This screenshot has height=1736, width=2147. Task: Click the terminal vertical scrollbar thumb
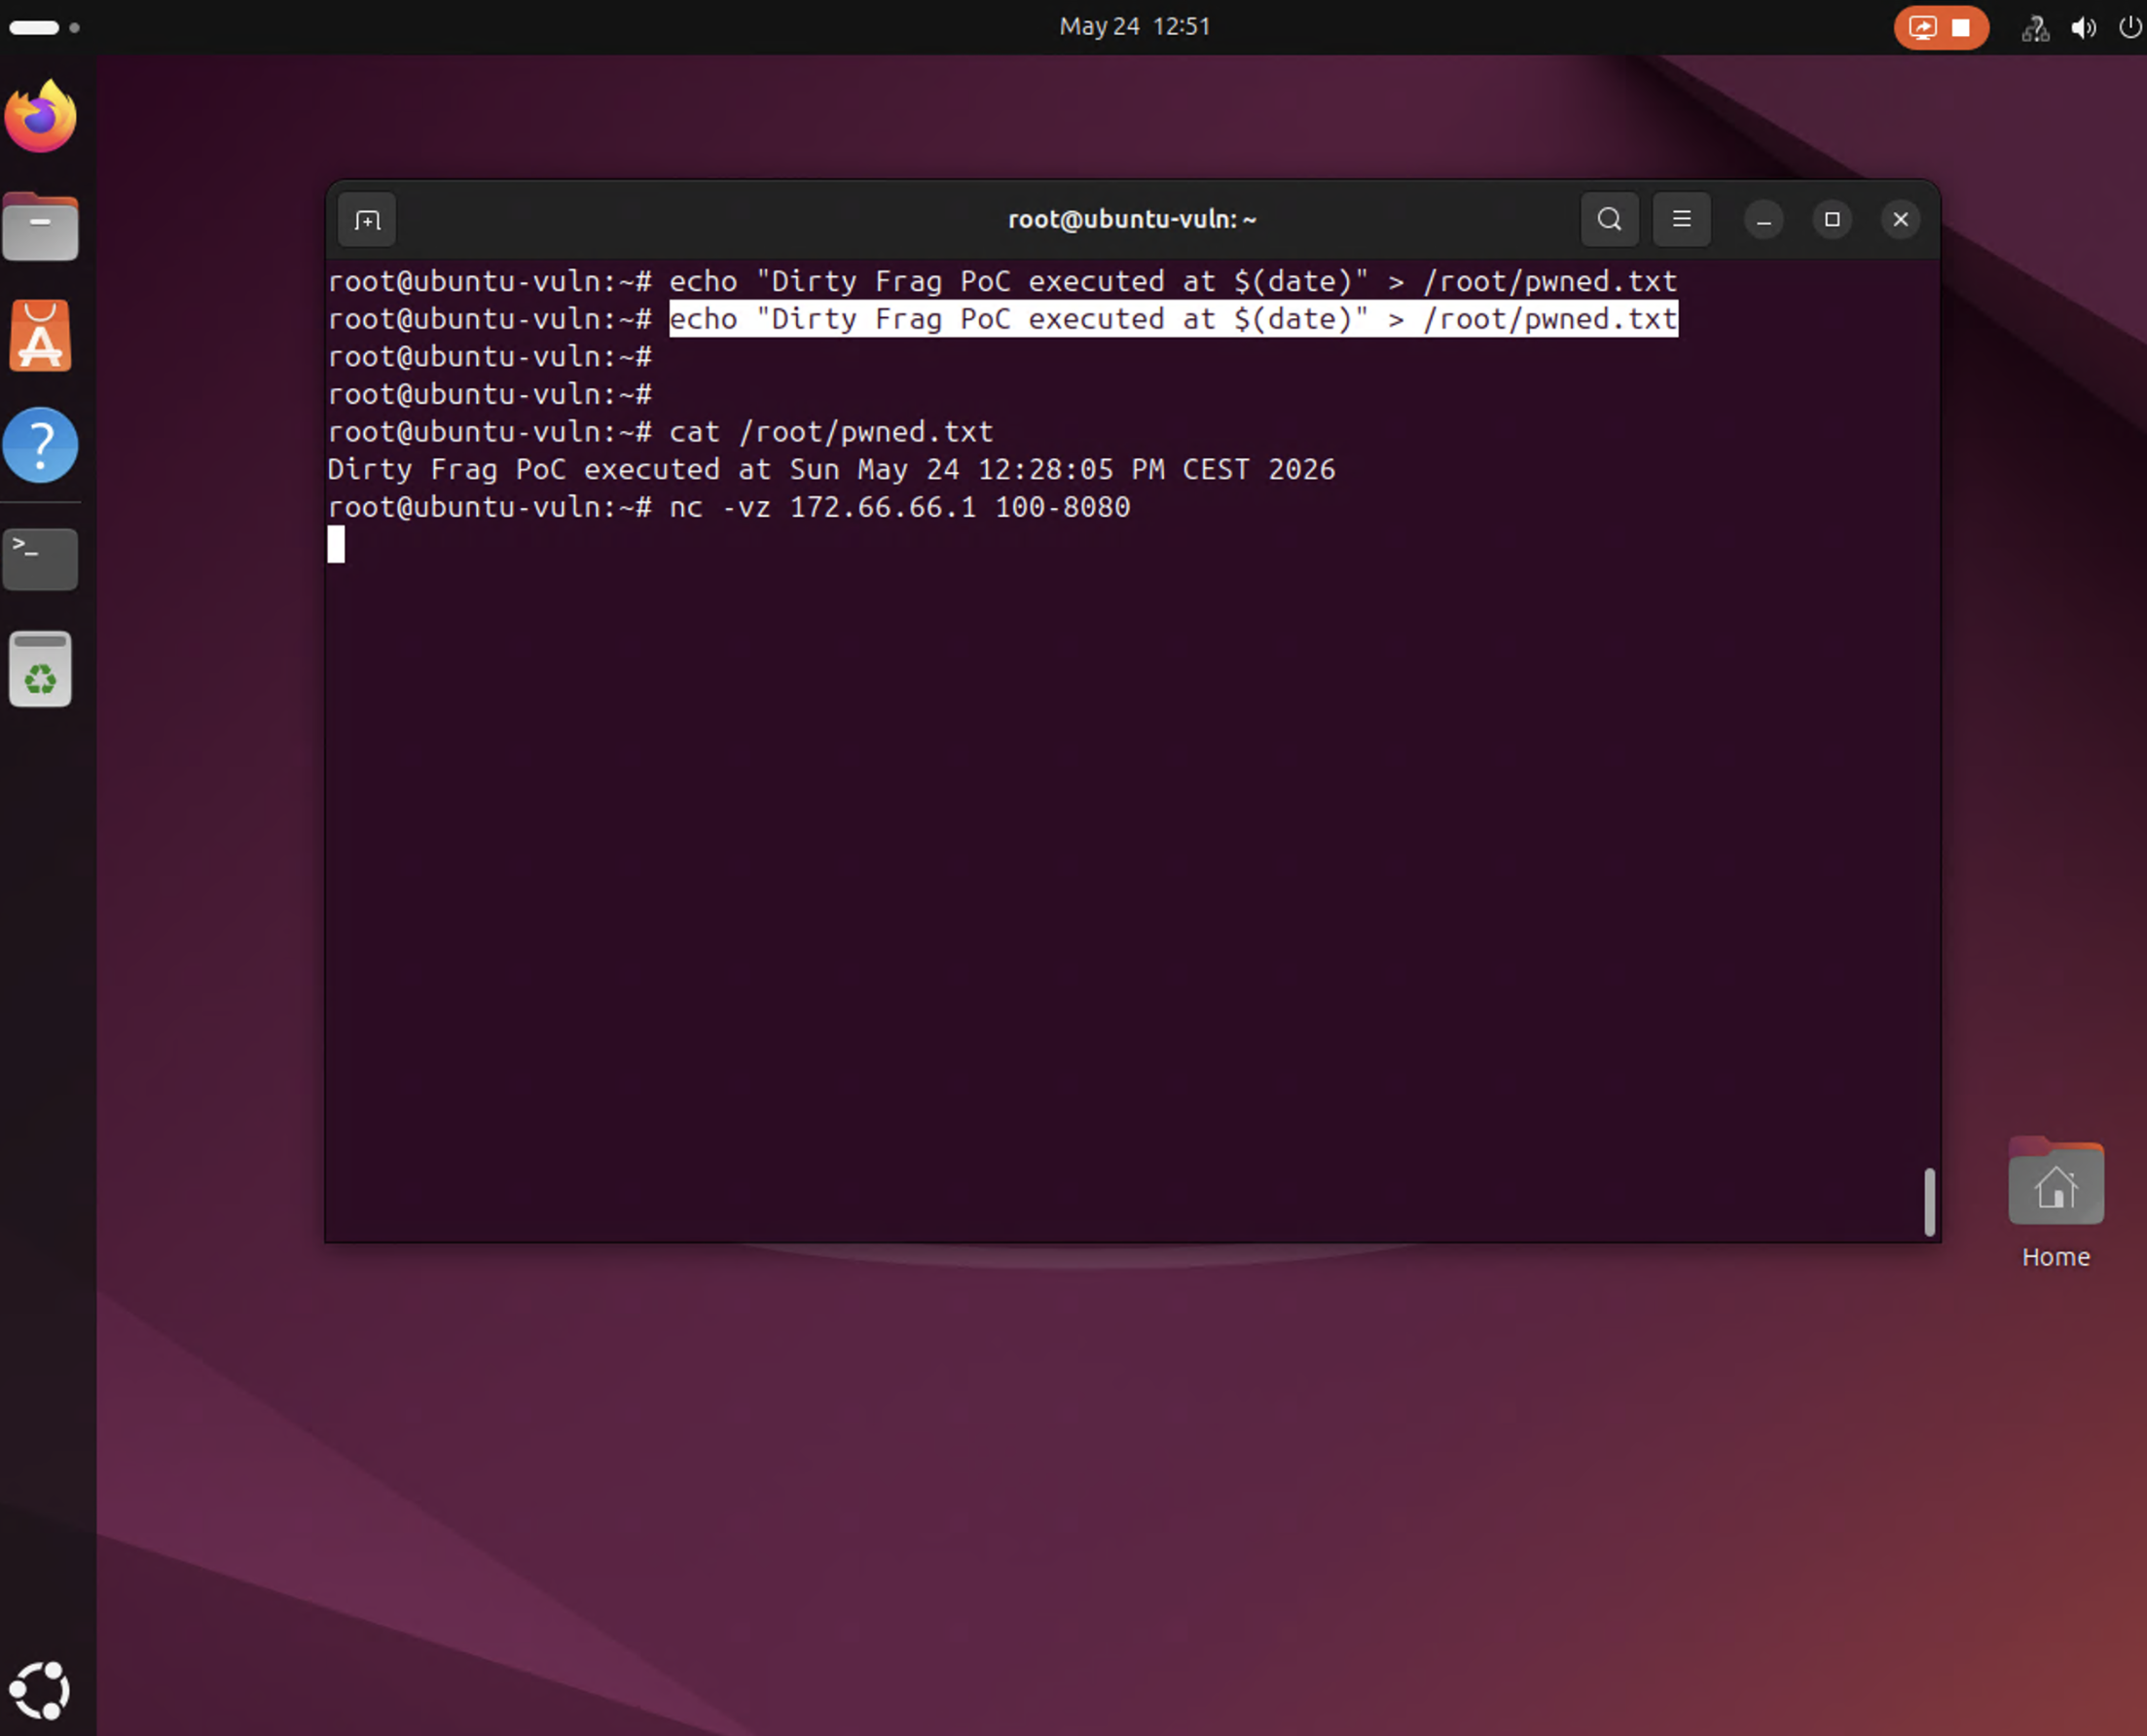(1929, 1201)
